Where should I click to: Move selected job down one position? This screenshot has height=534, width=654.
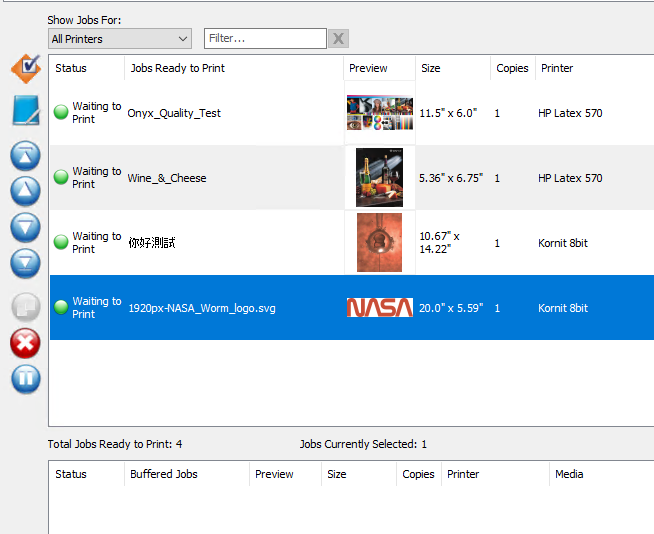(x=25, y=227)
